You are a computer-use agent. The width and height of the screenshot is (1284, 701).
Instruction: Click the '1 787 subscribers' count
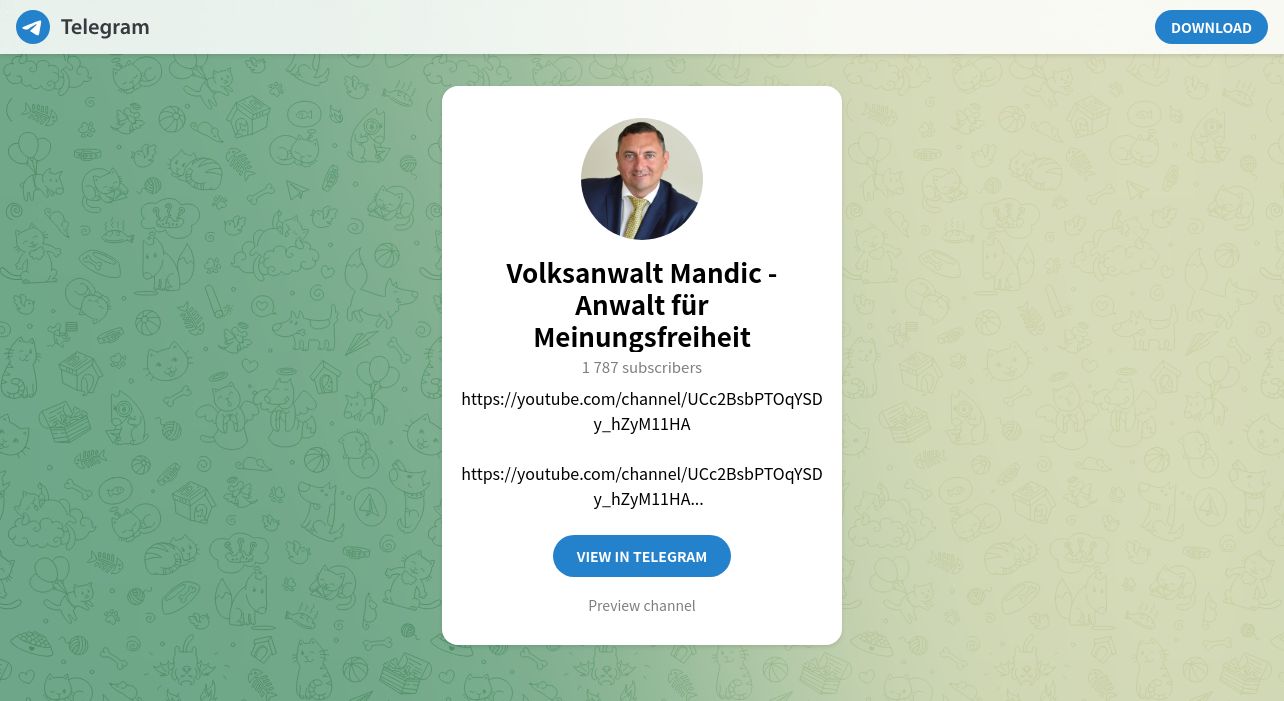click(x=642, y=367)
